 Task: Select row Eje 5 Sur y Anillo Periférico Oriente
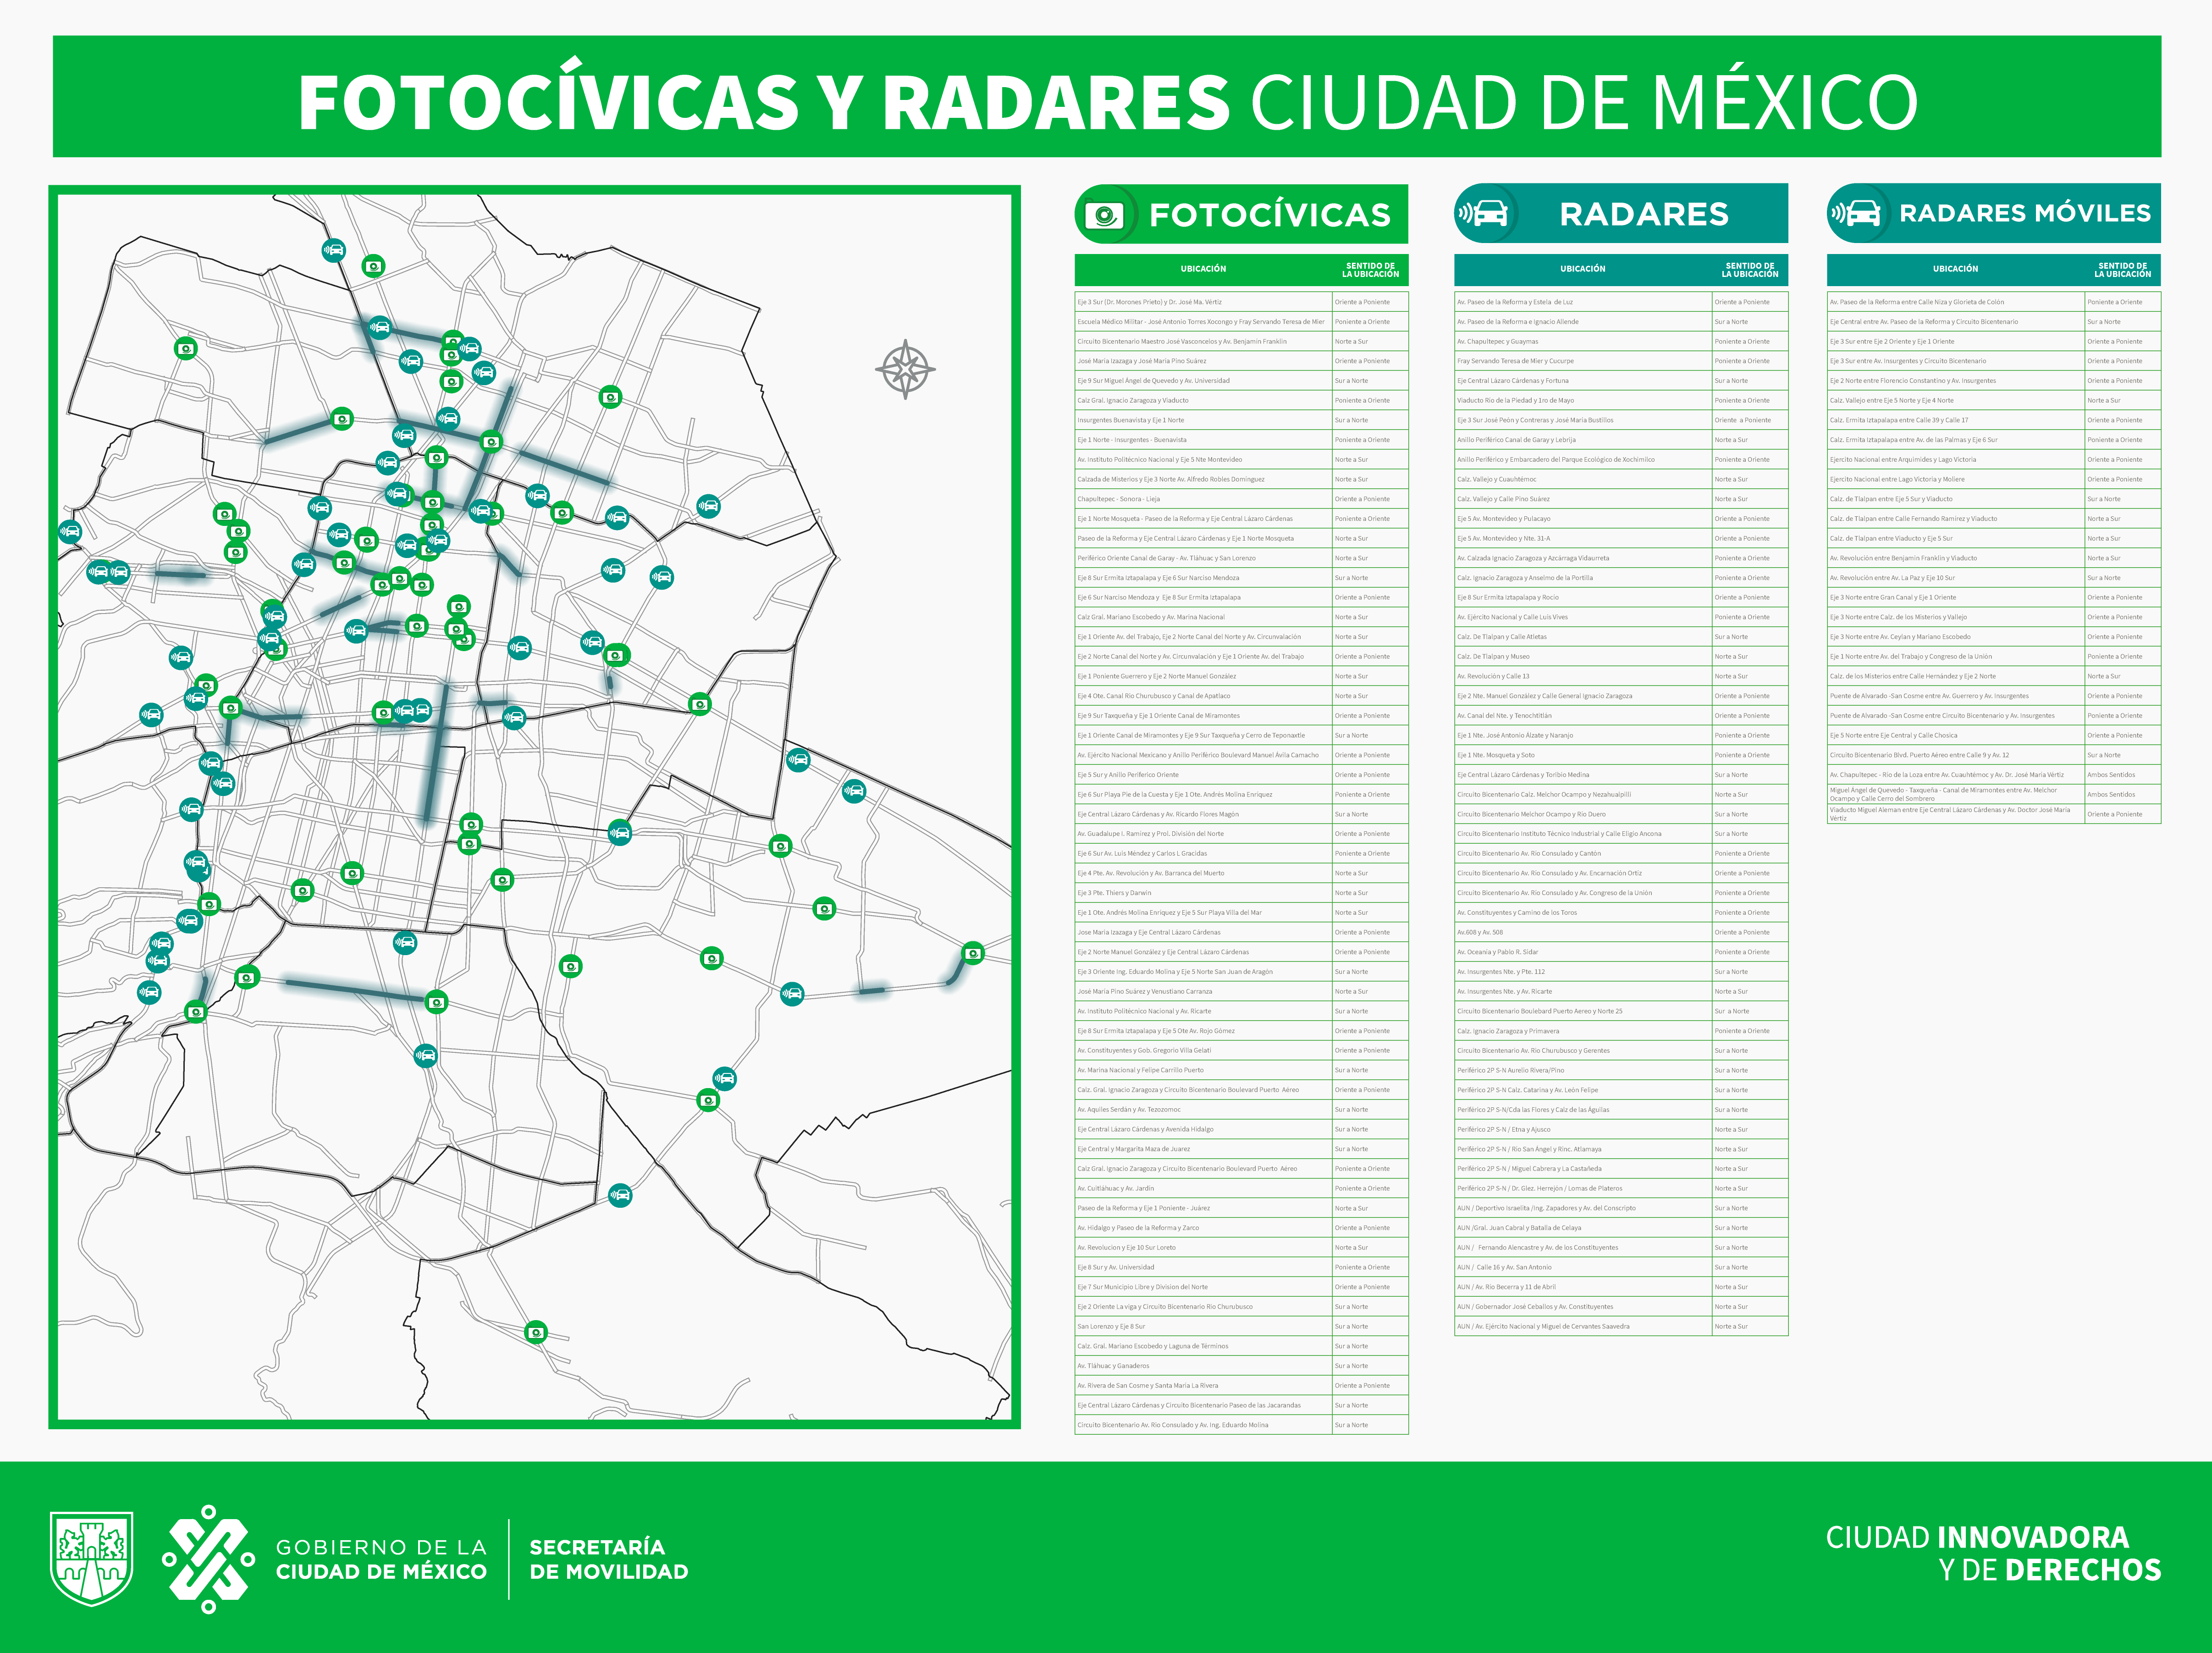[x=1241, y=775]
